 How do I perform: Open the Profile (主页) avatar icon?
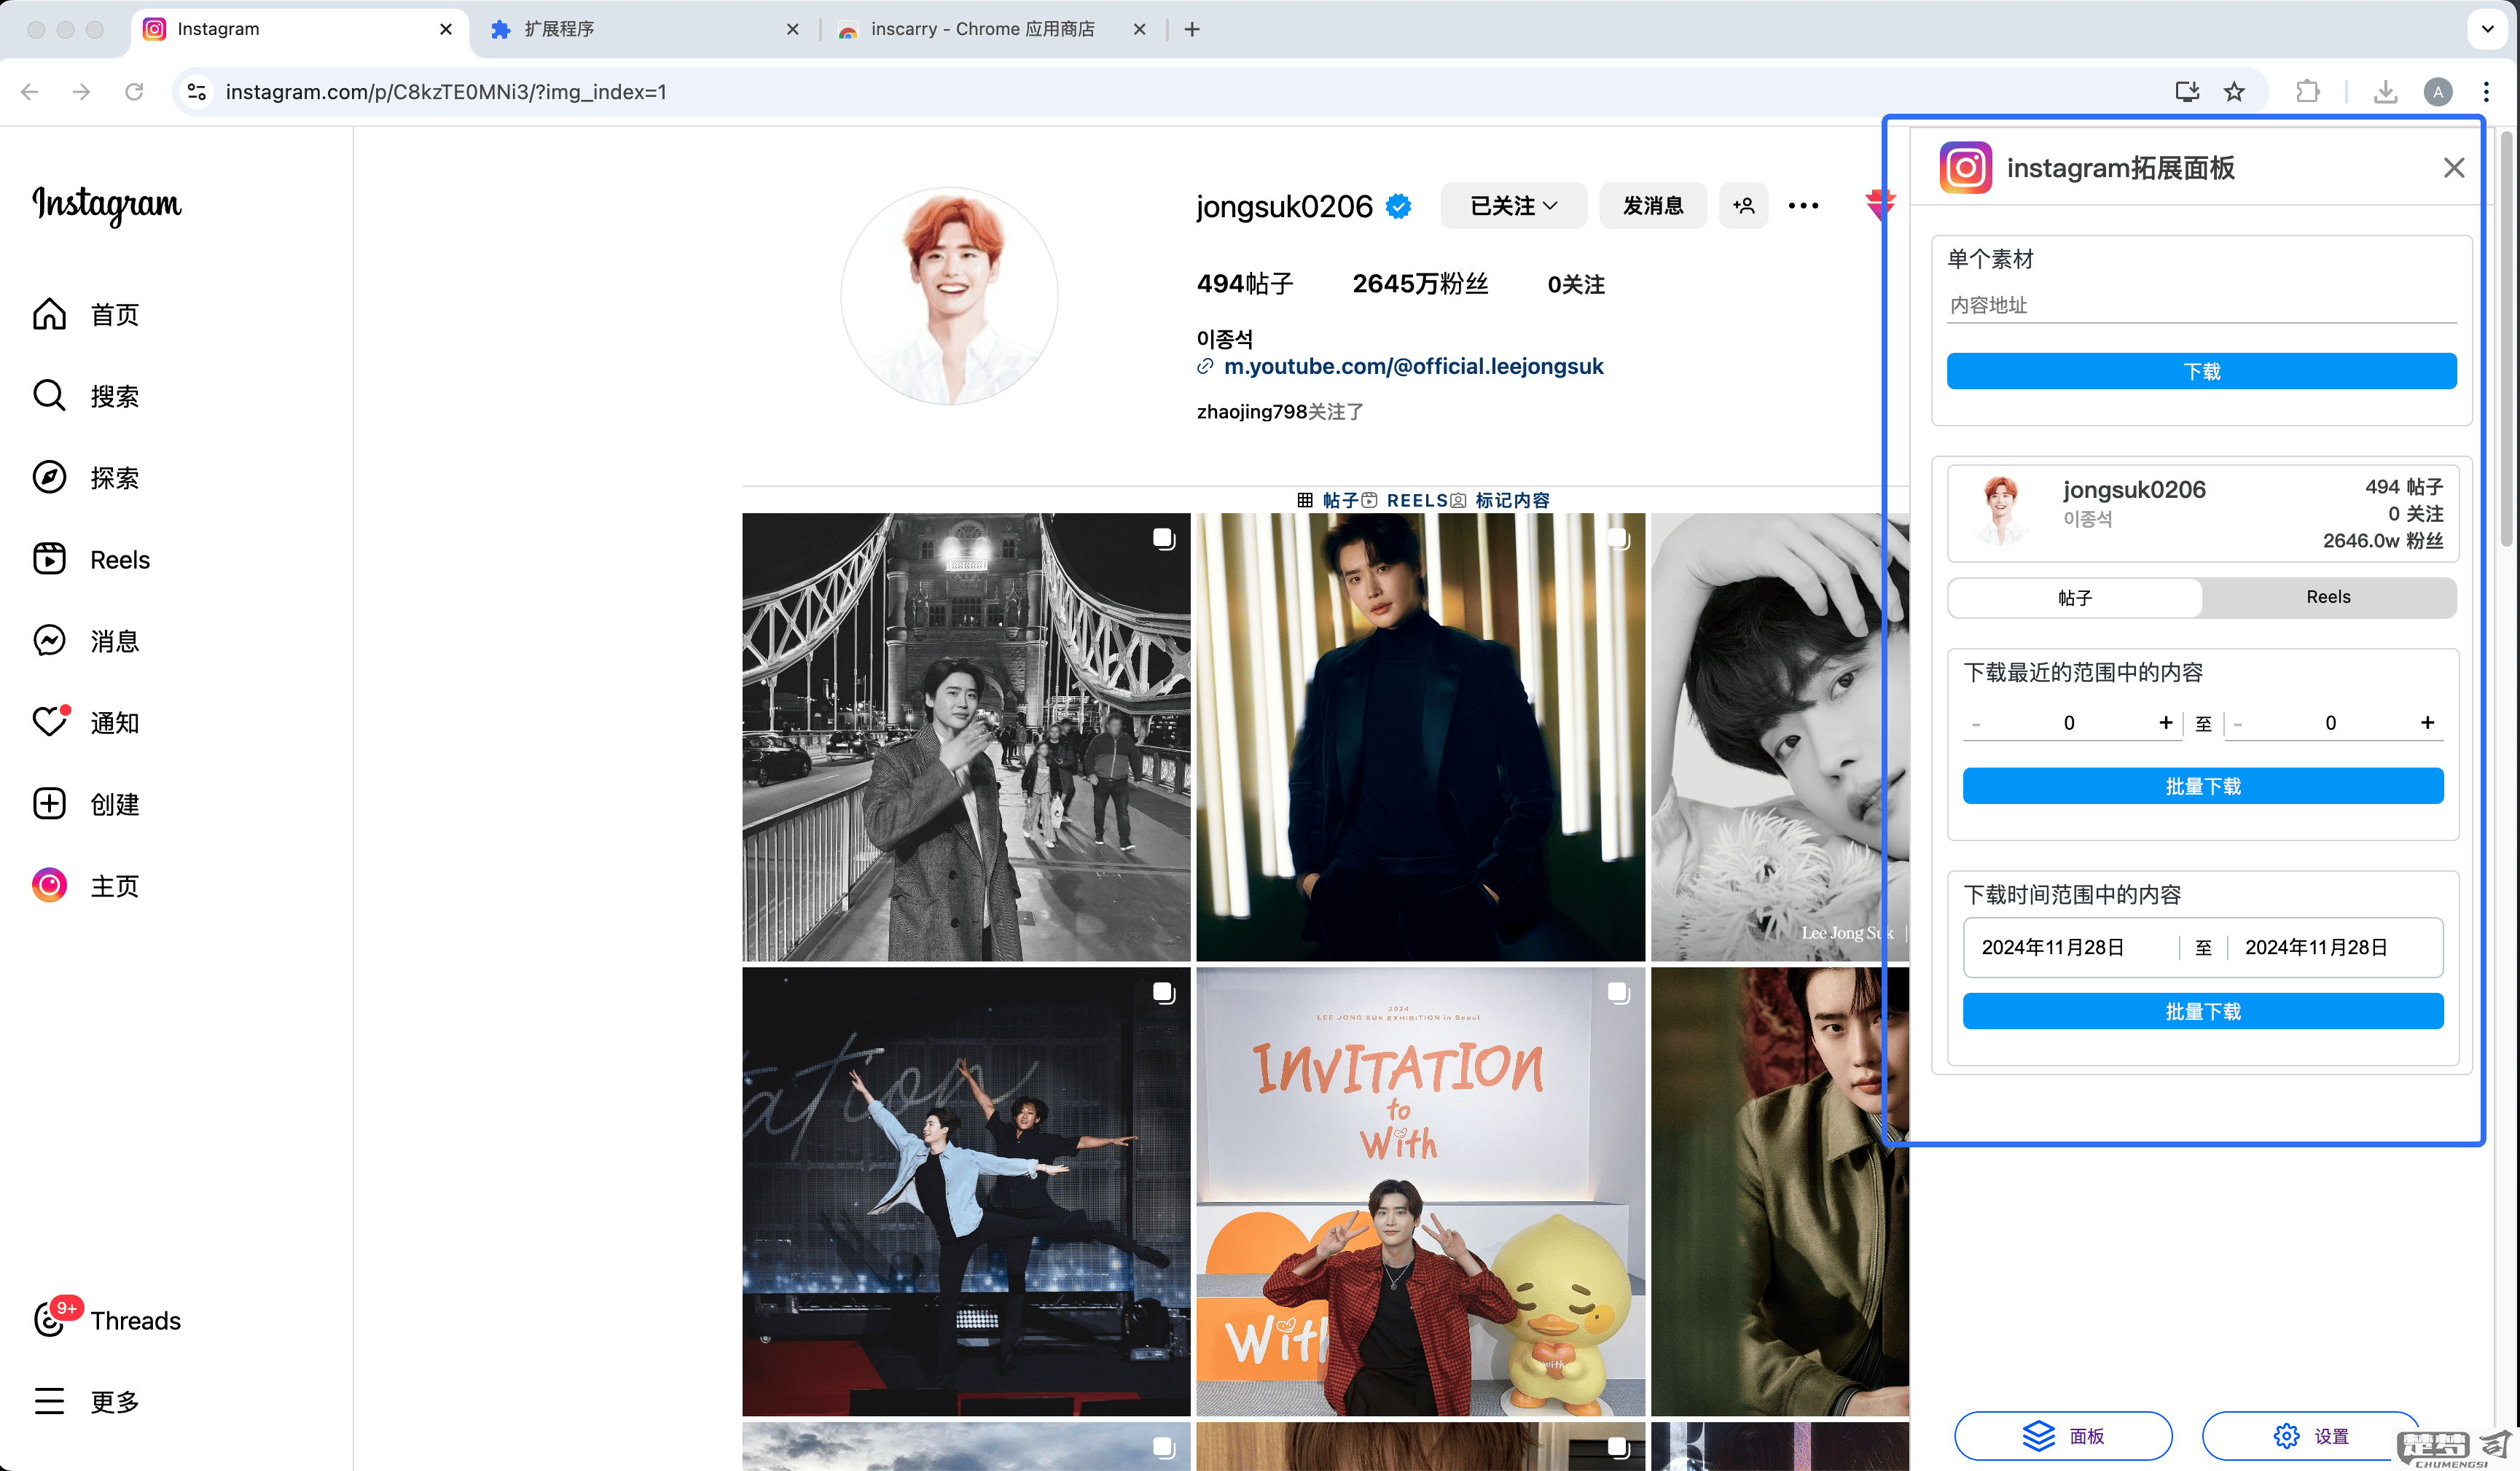pyautogui.click(x=49, y=885)
